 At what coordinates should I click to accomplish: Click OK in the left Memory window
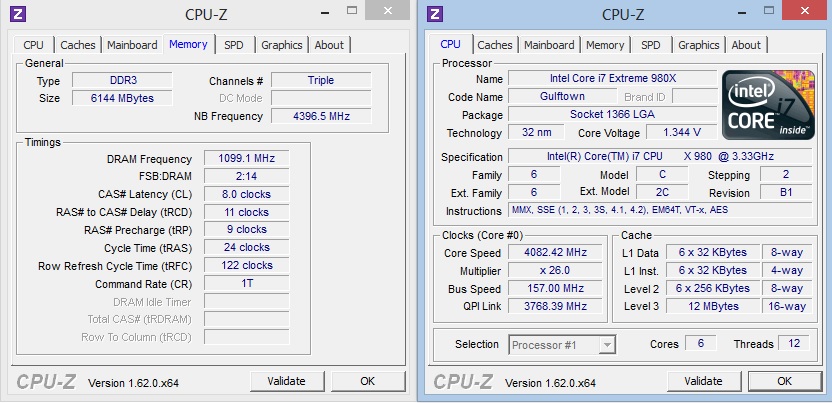pos(367,381)
